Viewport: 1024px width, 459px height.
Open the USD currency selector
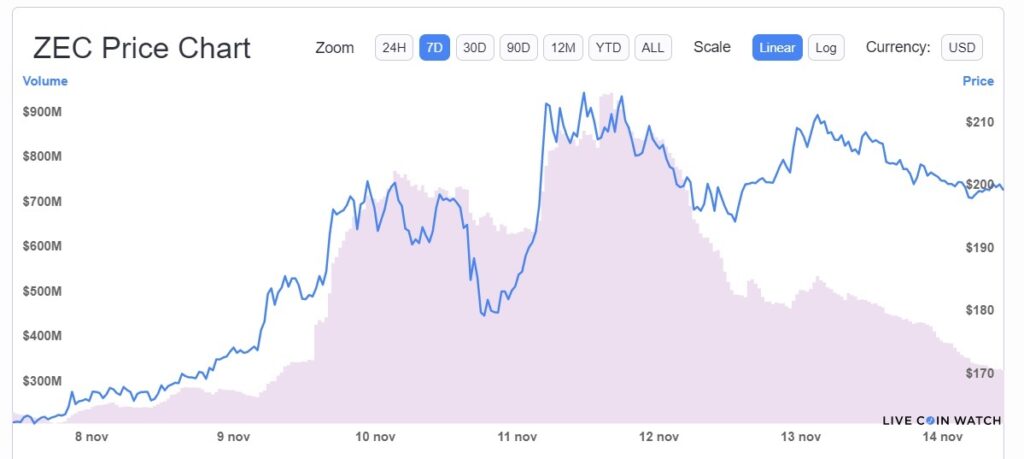pos(961,48)
